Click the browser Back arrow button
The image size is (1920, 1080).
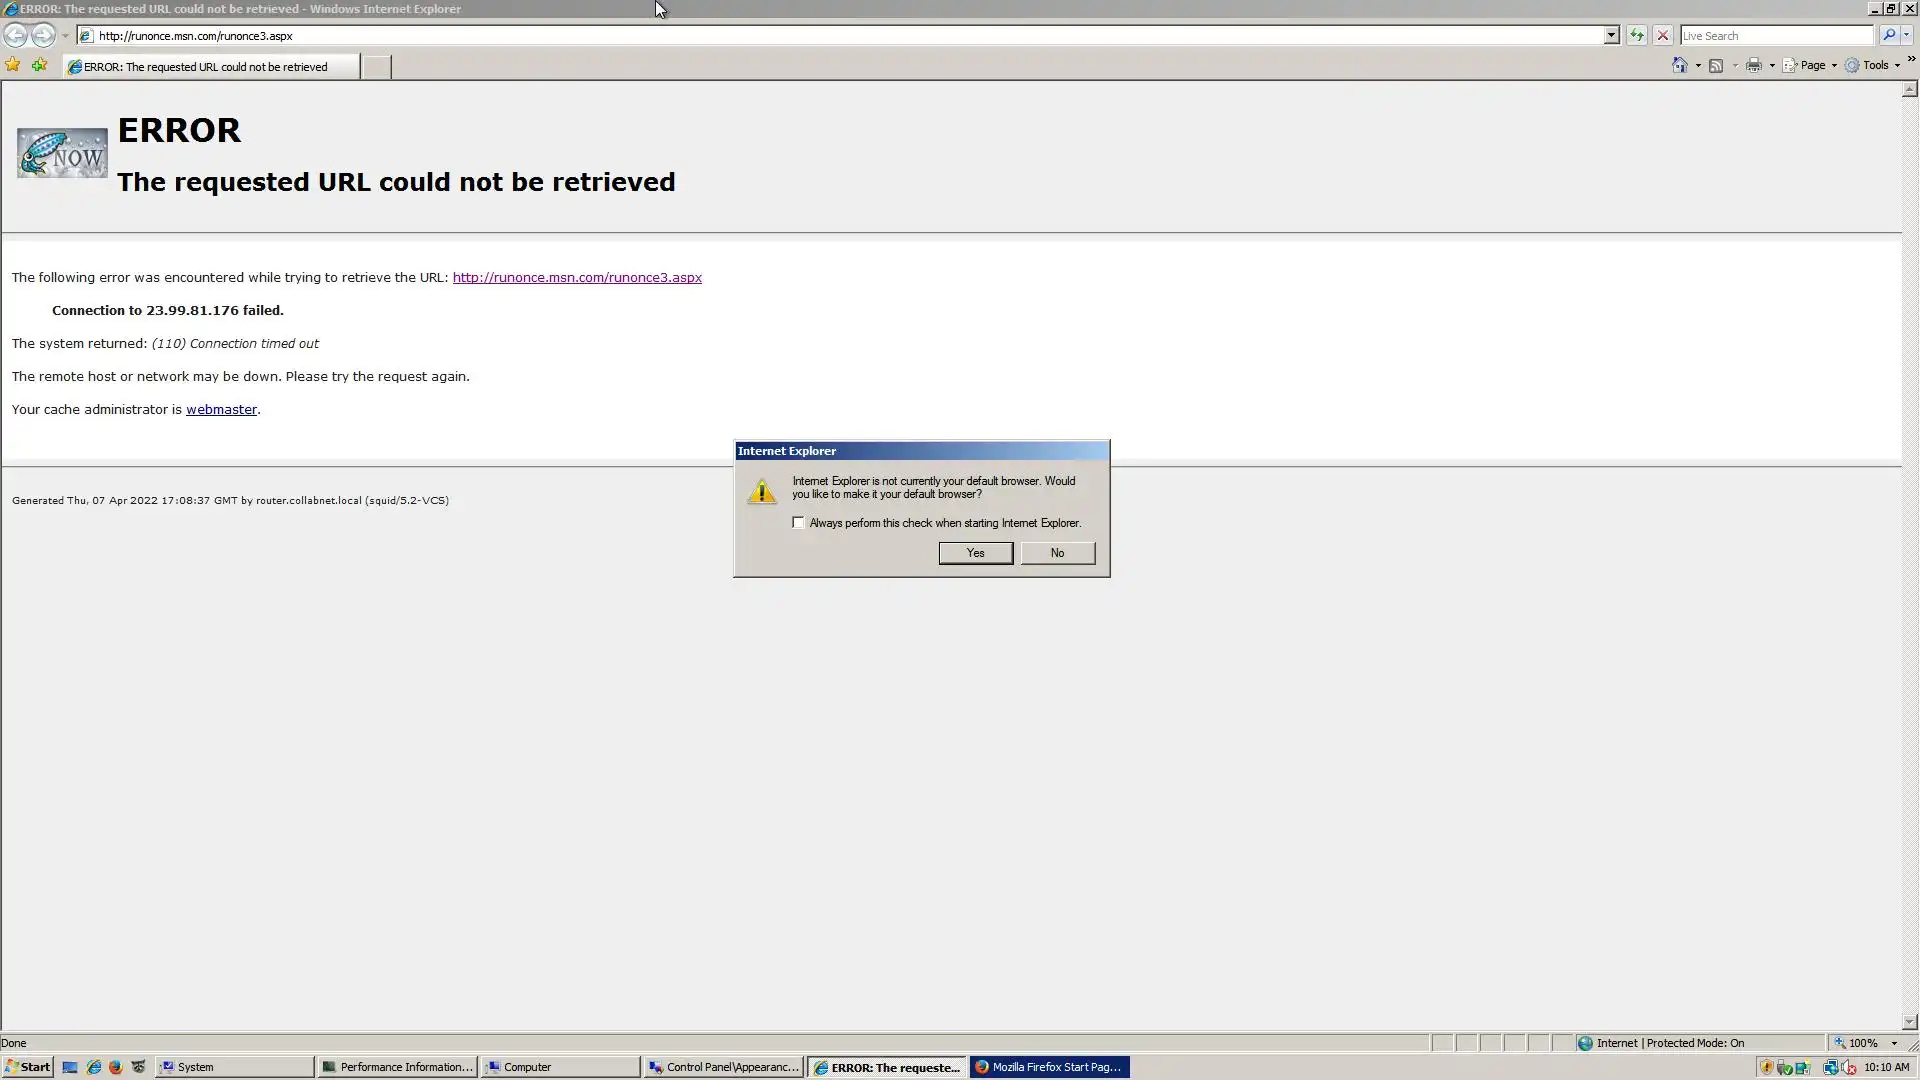click(15, 35)
